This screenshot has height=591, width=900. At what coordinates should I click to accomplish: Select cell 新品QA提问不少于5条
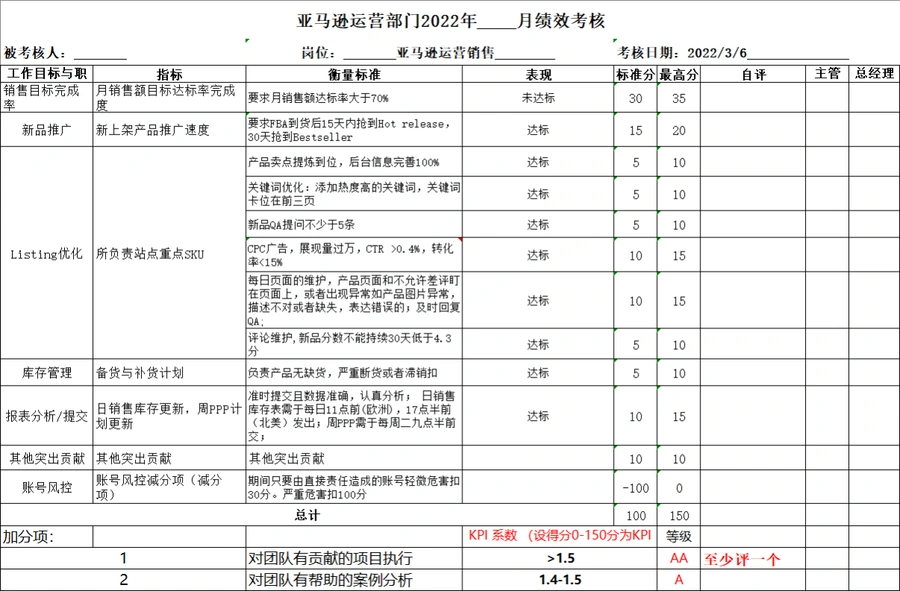[x=354, y=224]
